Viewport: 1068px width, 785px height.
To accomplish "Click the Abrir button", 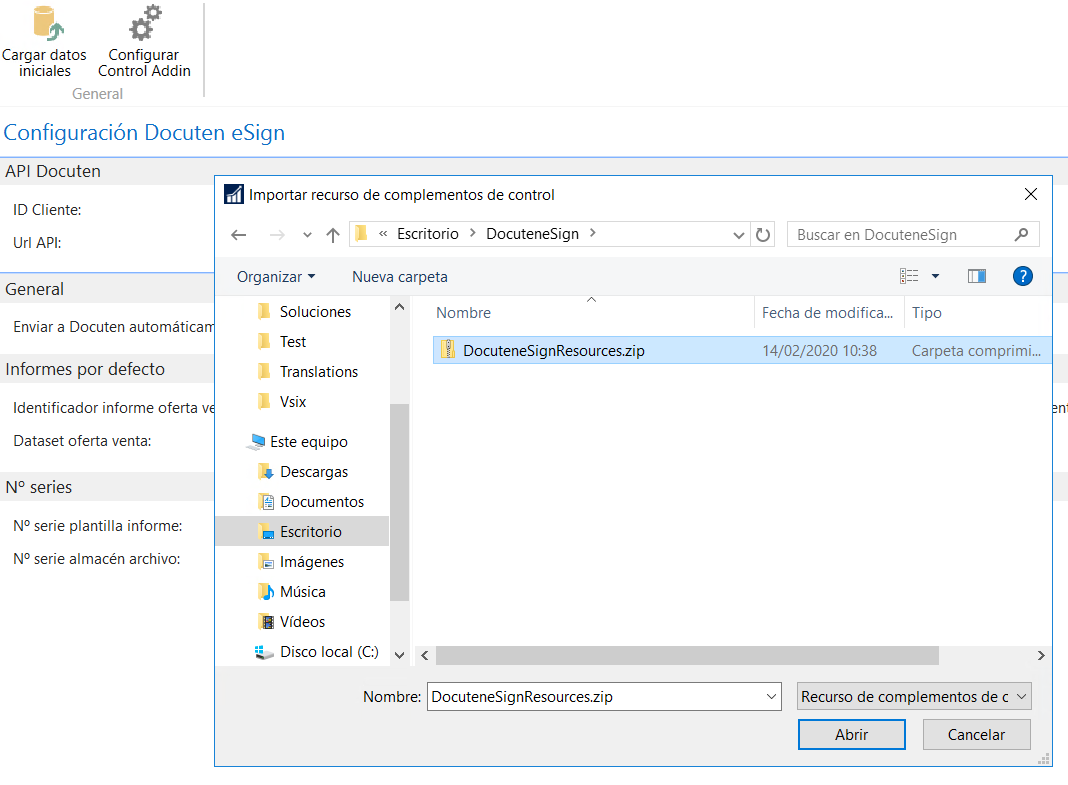I will [851, 735].
